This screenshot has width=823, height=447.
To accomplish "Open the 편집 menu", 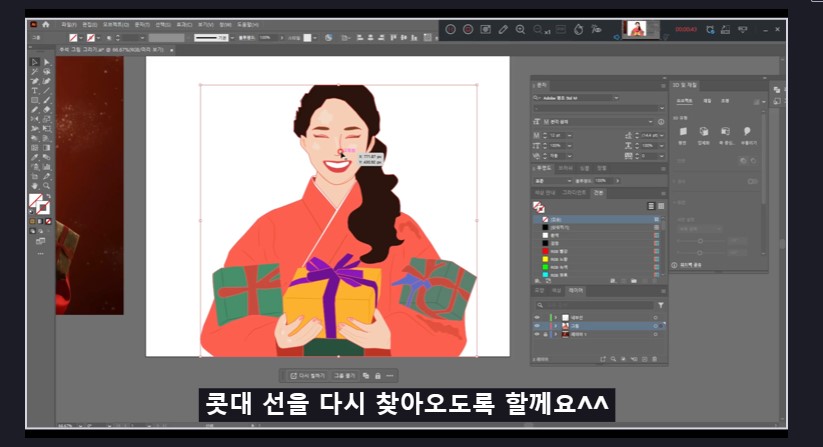I will (x=89, y=25).
